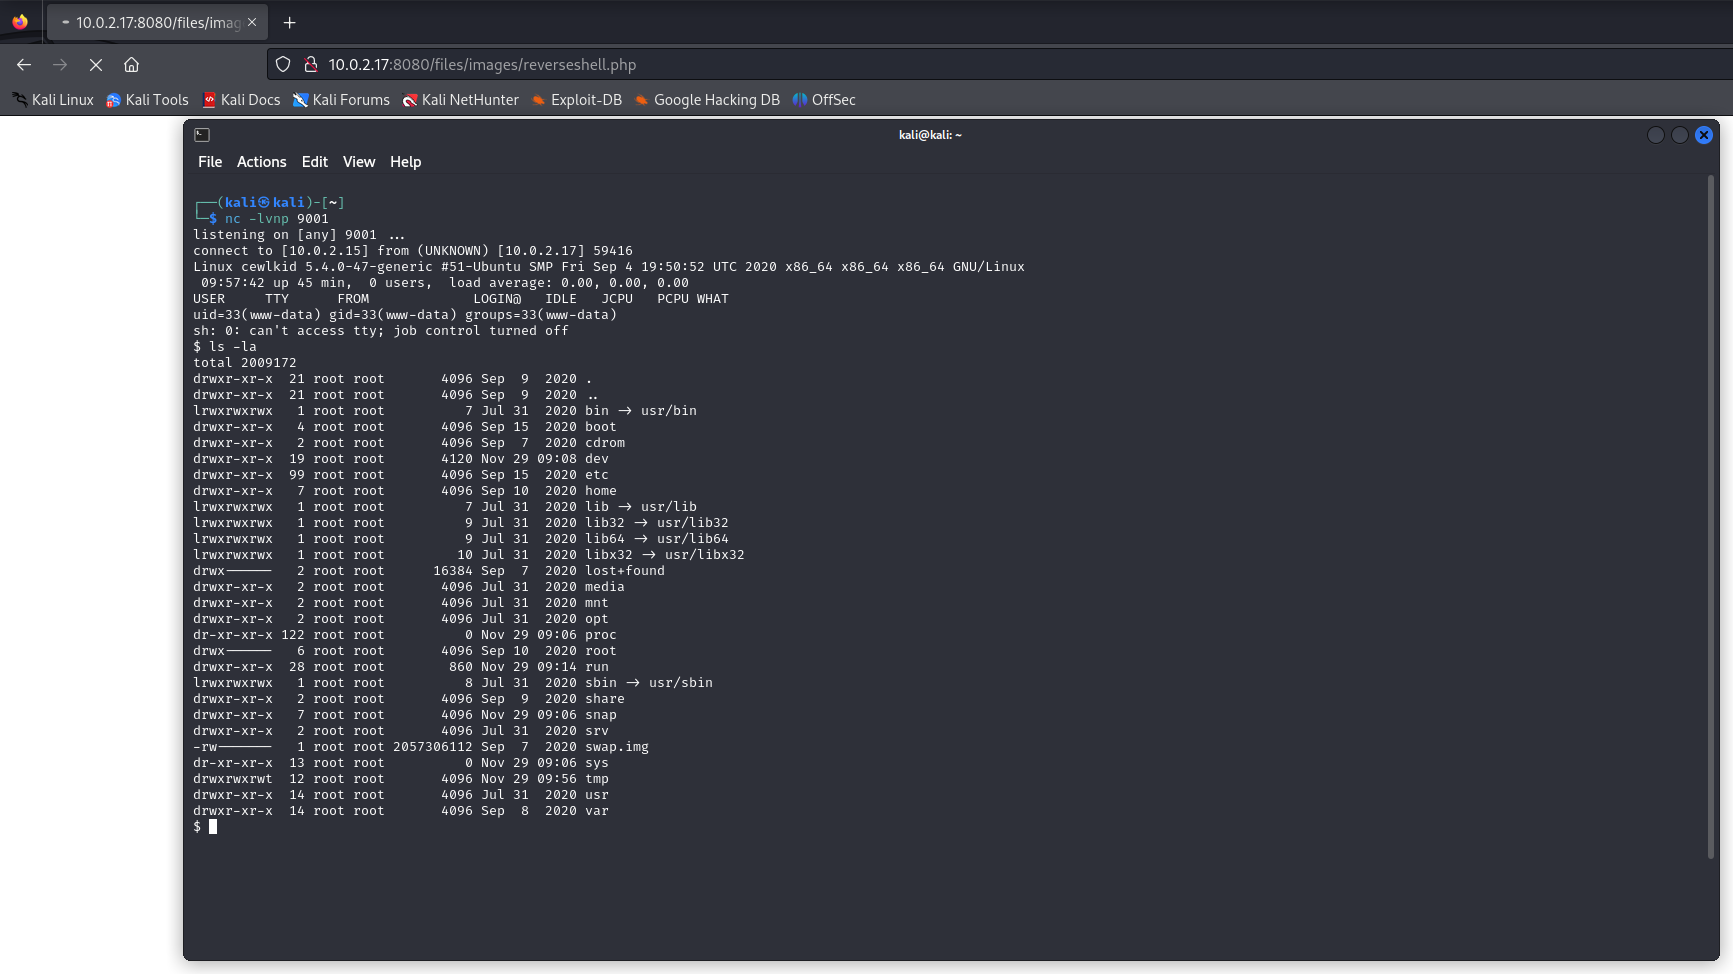
Task: Switch to the 10.0.2.17:8080 browser tab
Action: (x=150, y=22)
